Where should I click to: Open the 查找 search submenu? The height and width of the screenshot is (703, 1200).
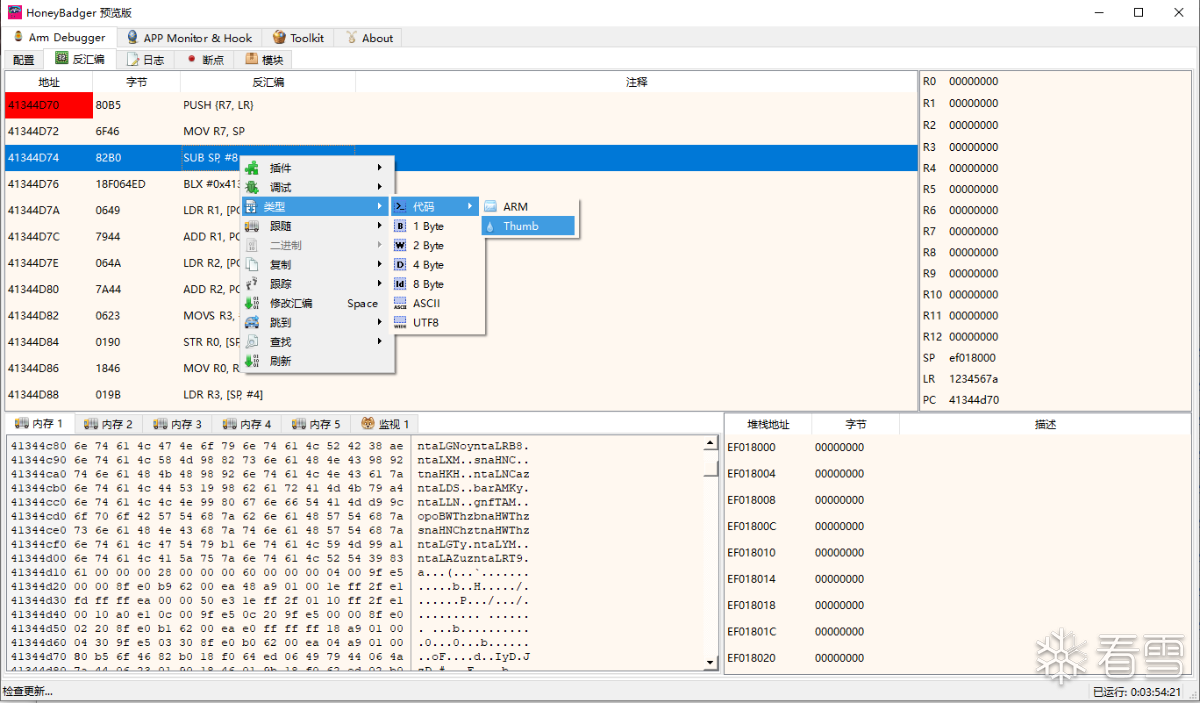tap(316, 342)
